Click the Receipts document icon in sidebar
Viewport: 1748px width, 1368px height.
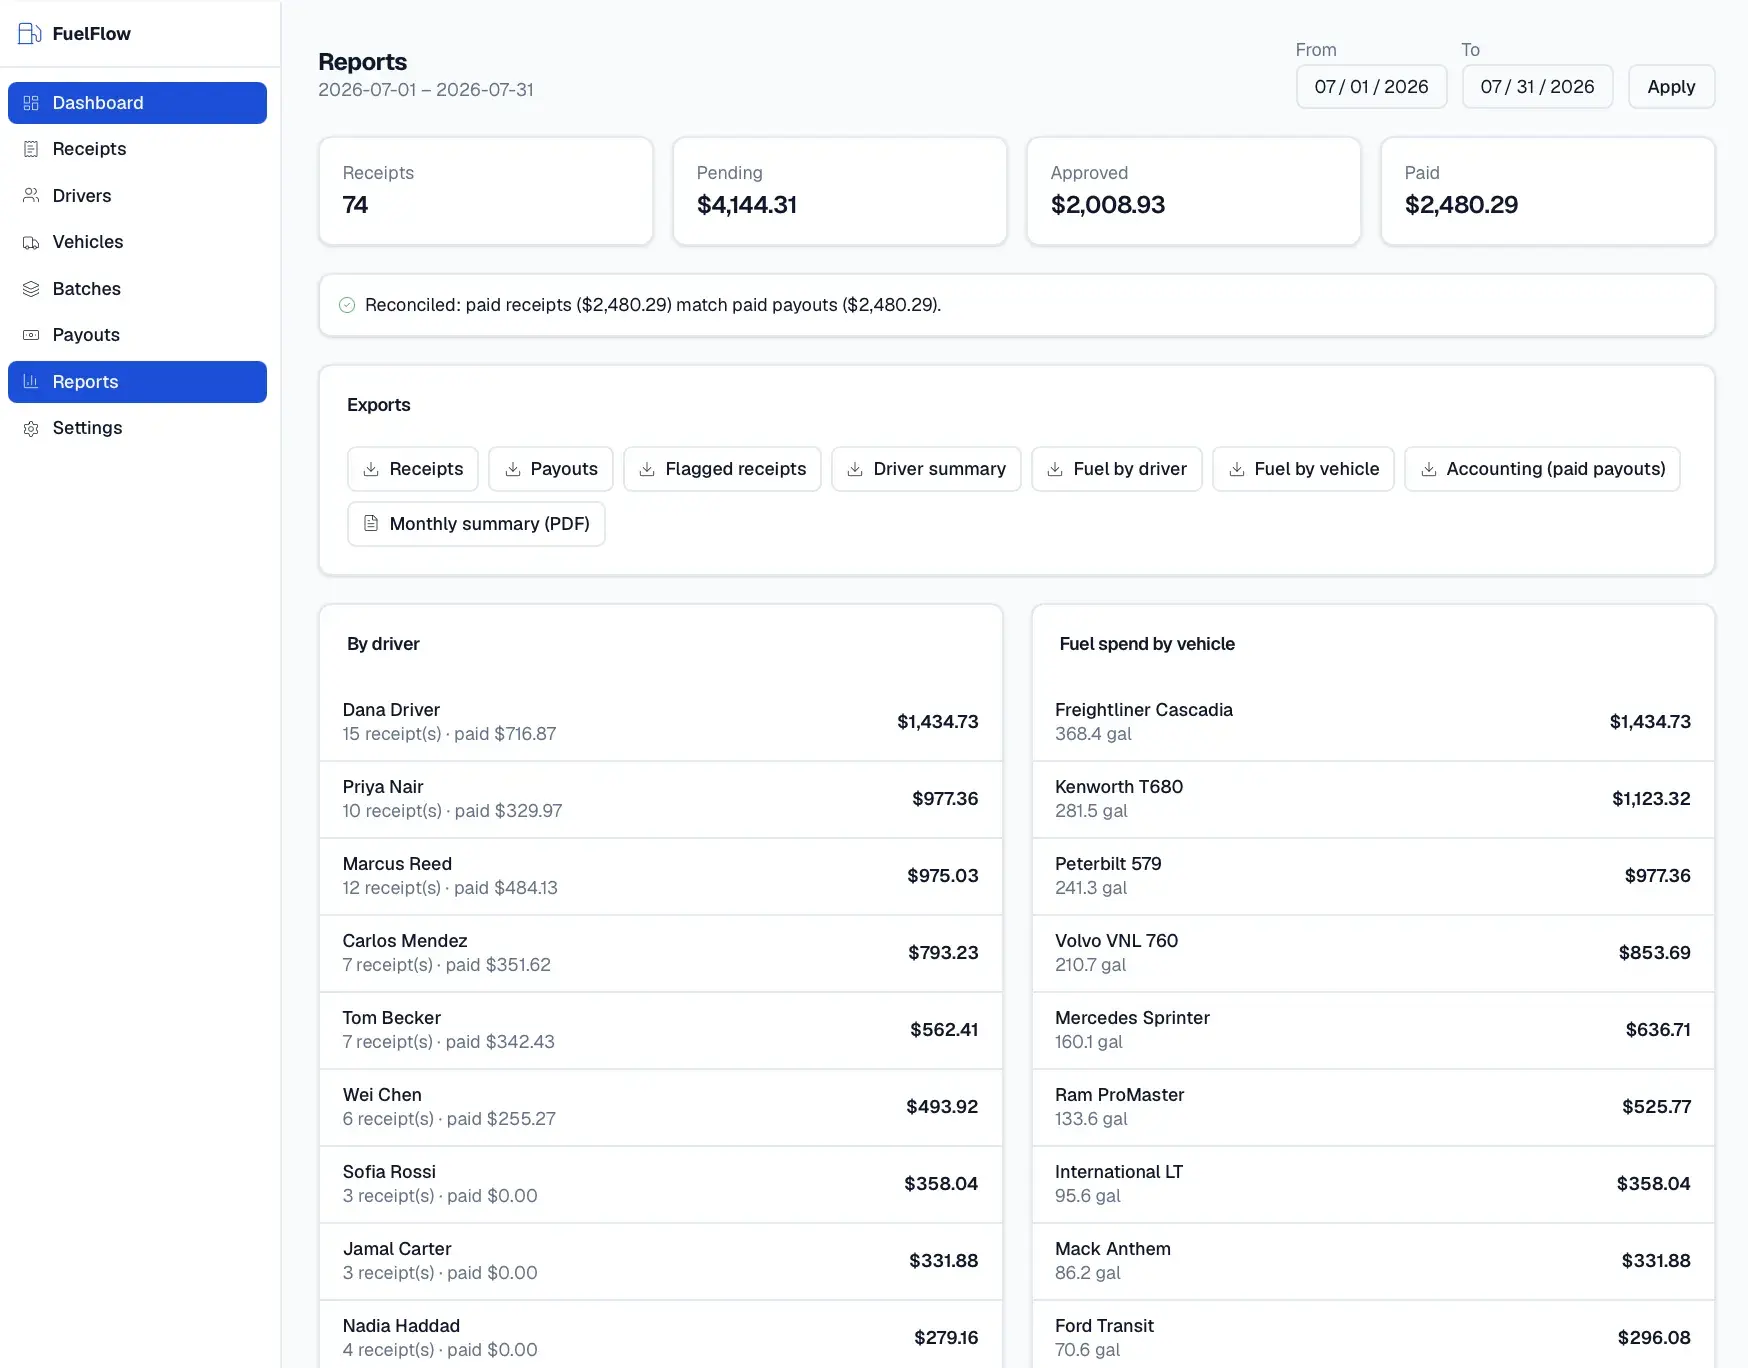click(x=31, y=149)
